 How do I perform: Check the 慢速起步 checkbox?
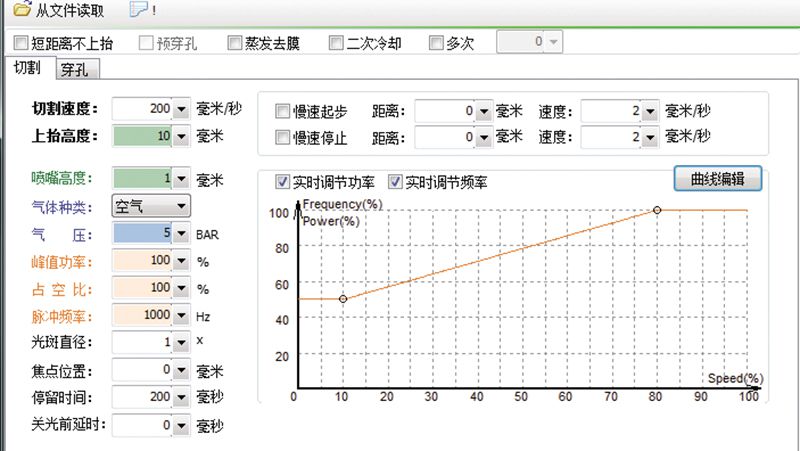(282, 110)
